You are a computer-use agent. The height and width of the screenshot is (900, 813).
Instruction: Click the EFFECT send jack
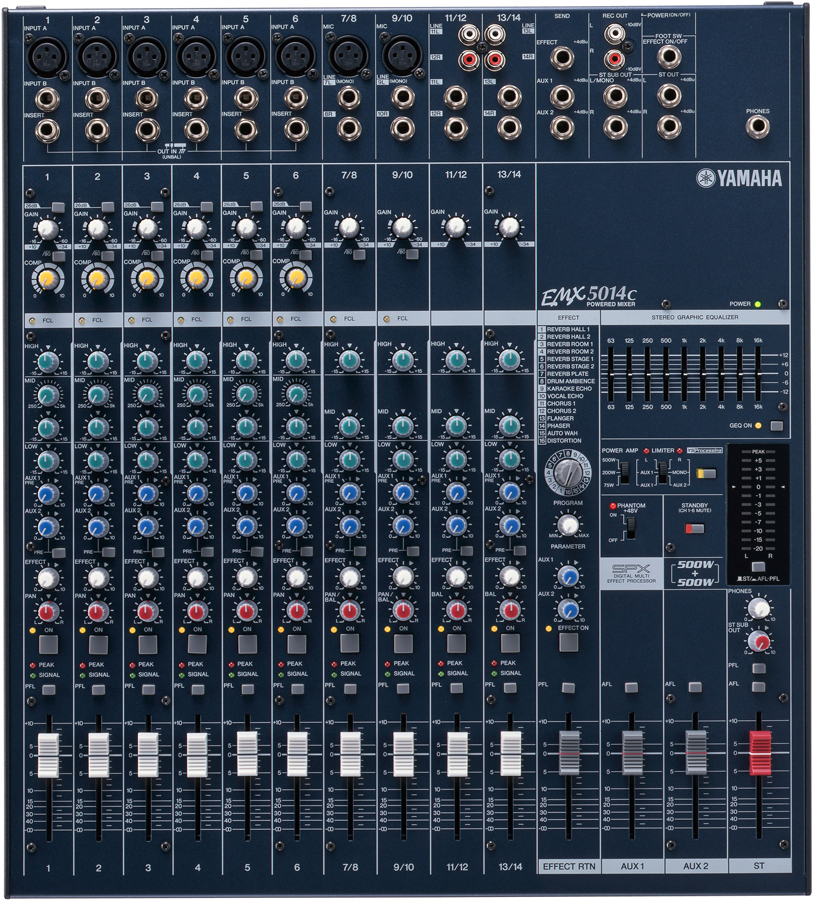point(562,57)
